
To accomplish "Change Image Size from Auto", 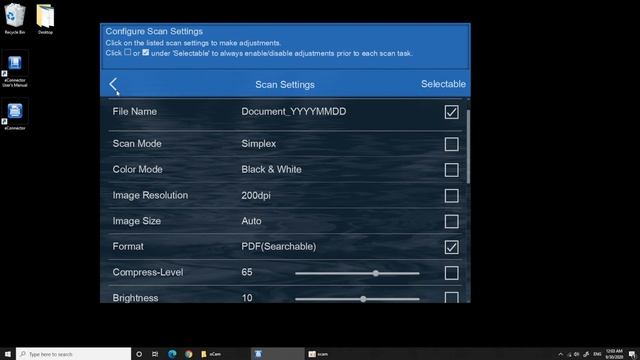I will point(251,221).
